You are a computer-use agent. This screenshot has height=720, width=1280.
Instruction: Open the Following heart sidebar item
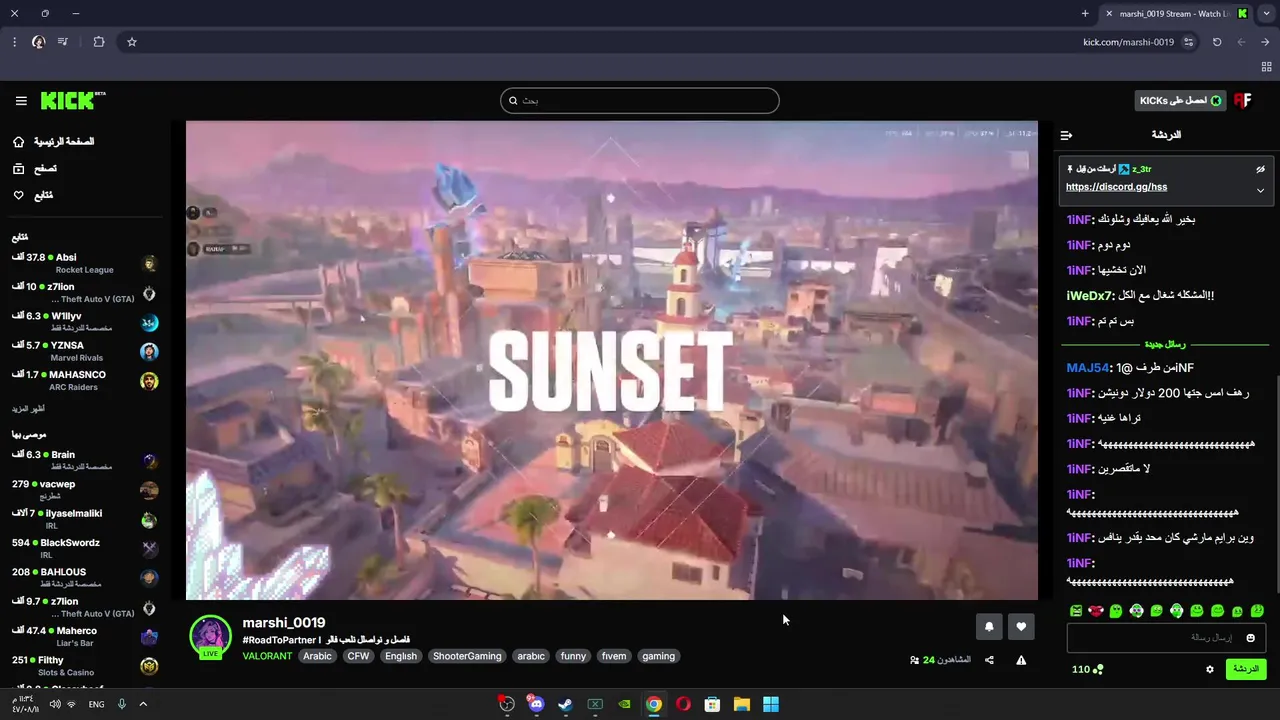coord(33,196)
